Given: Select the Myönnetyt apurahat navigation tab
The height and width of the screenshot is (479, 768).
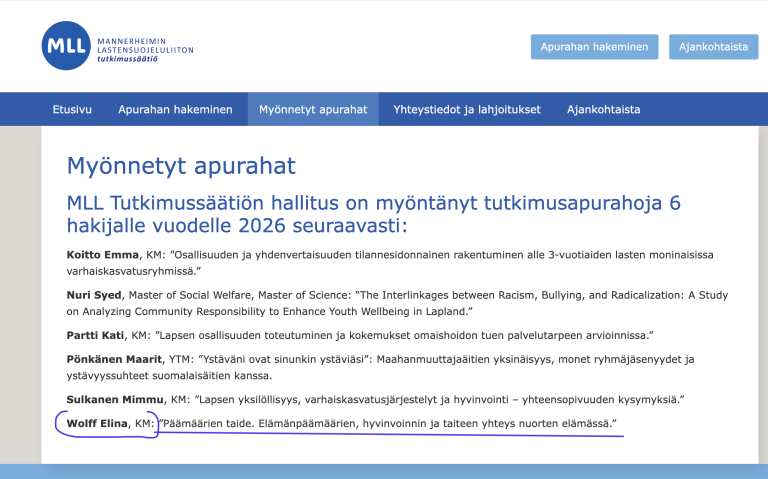Looking at the screenshot, I should click(313, 109).
